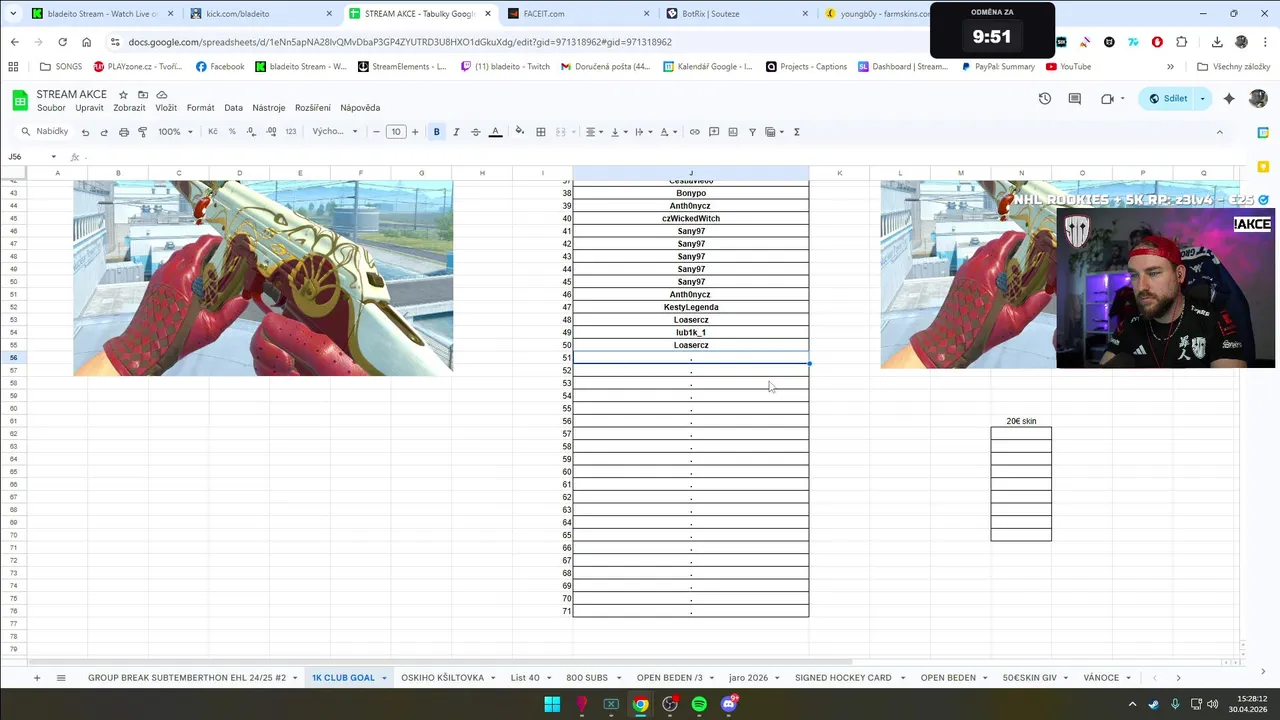Click the font size field showing 10
Viewport: 1280px width, 720px height.
point(396,132)
